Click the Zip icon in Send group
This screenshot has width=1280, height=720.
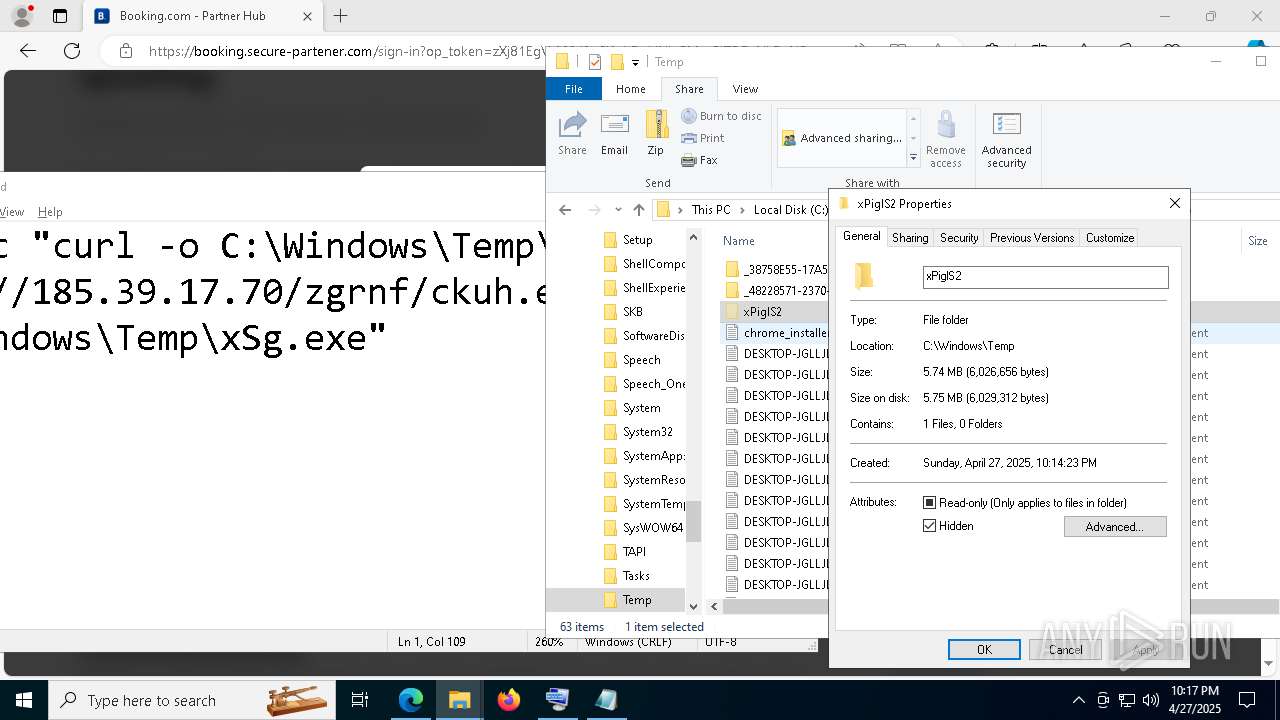tap(655, 133)
